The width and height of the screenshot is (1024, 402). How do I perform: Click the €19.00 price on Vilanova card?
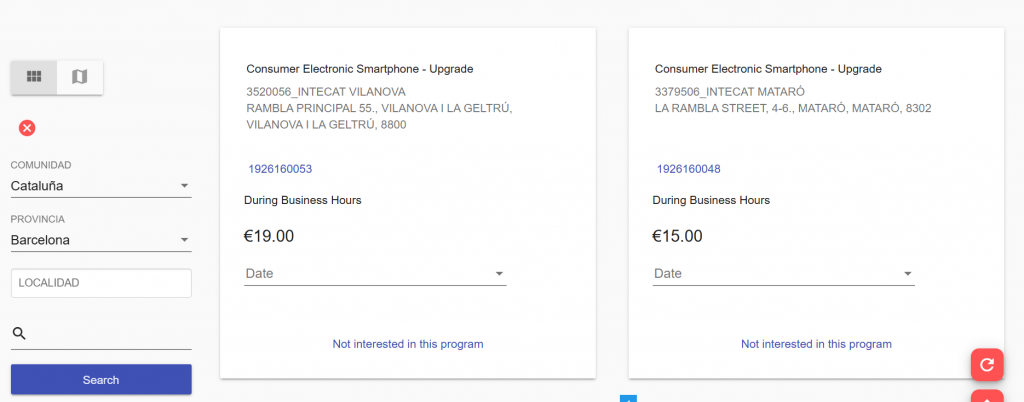(x=269, y=237)
